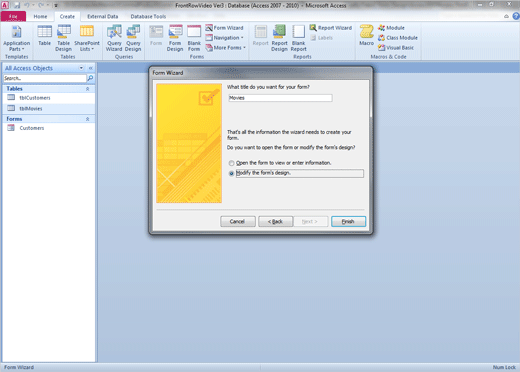Open the Navigation forms dropdown
This screenshot has width=520, height=372.
[224, 38]
